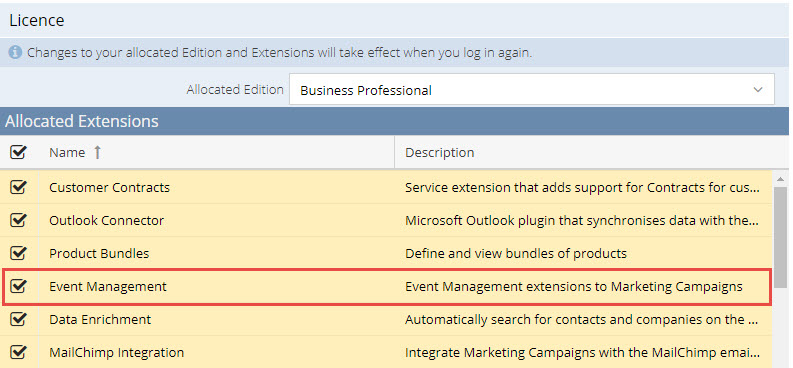This screenshot has width=793, height=368.
Task: Uncheck the Outlook Connector extension checkbox
Action: click(x=18, y=220)
